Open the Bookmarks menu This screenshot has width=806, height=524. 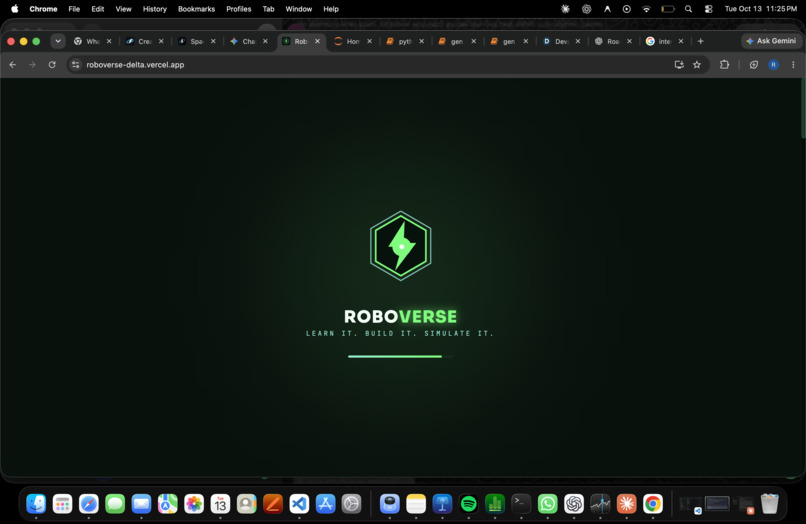coord(196,9)
